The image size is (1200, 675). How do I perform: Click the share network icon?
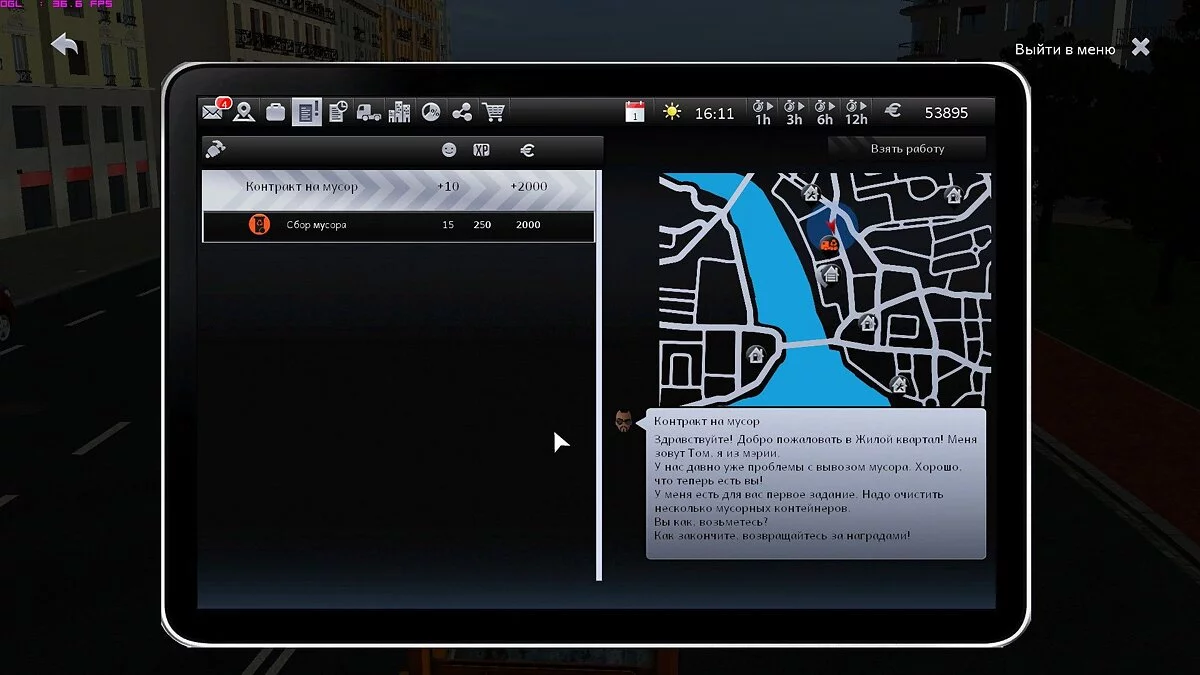point(462,112)
